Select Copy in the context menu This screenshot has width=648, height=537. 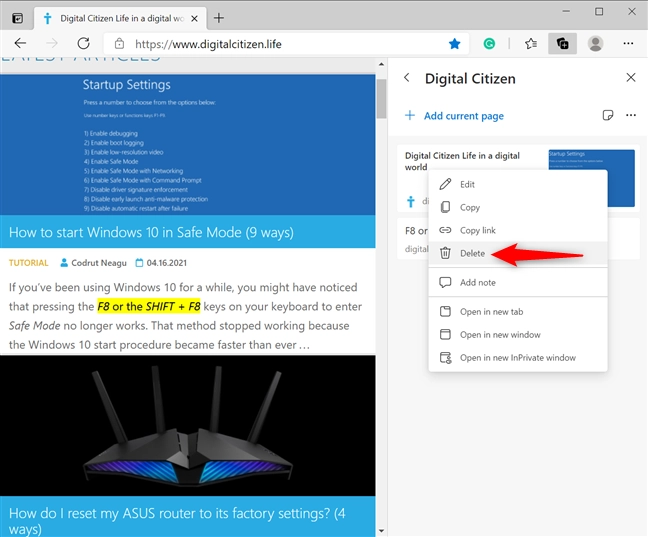(518, 207)
